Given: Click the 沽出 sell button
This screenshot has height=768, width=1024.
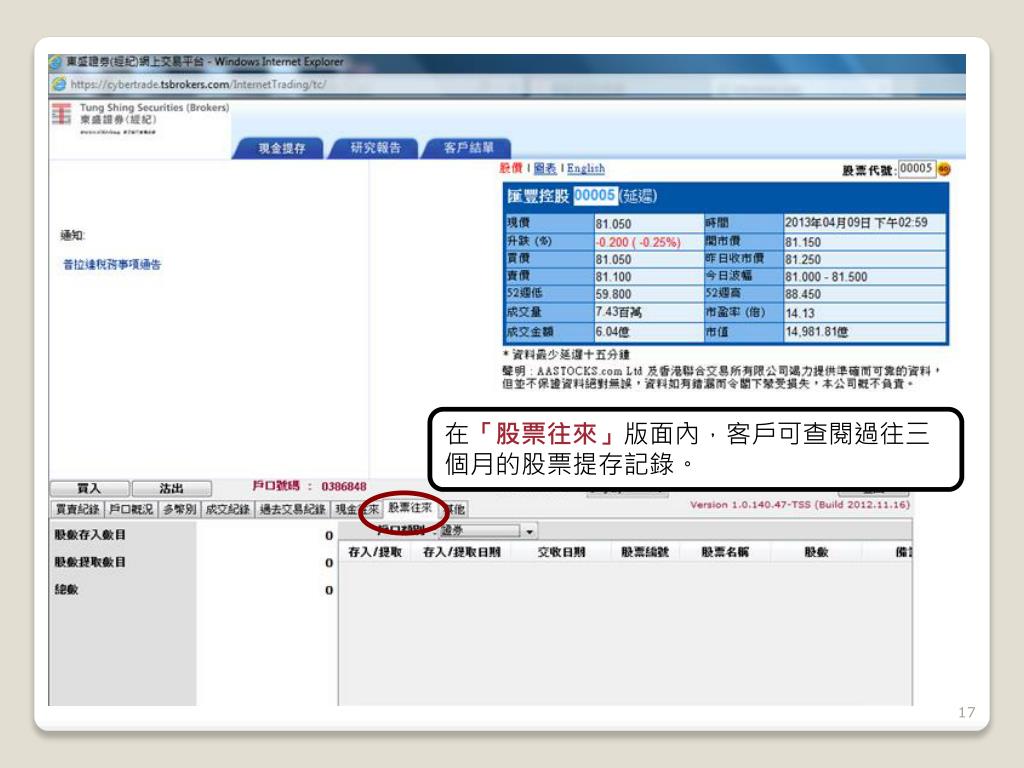Looking at the screenshot, I should tap(172, 488).
